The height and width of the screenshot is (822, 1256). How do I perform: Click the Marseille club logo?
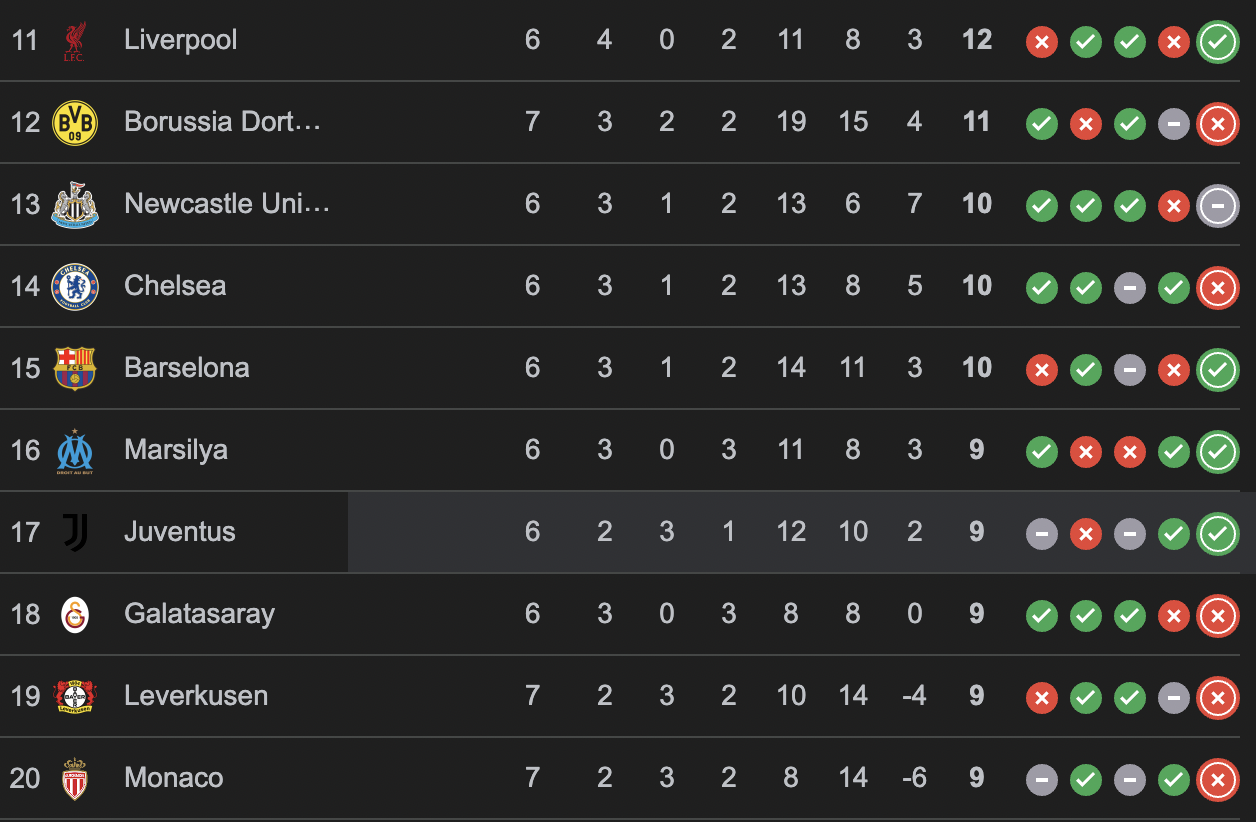[75, 450]
